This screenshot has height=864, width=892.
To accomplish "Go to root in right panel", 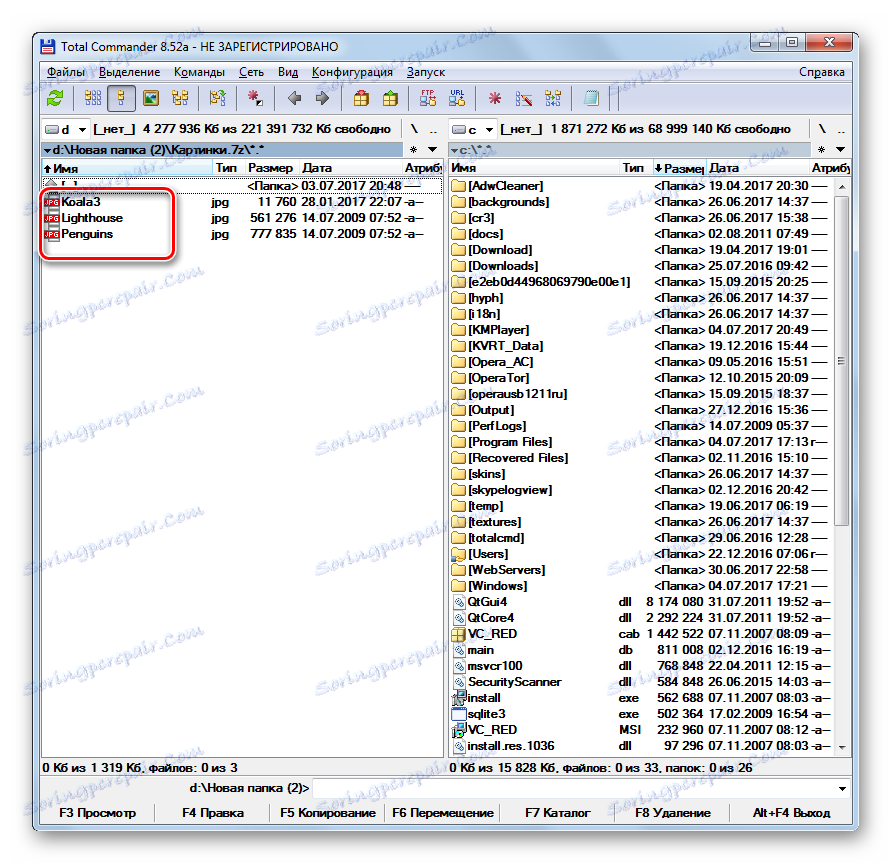I will point(821,129).
